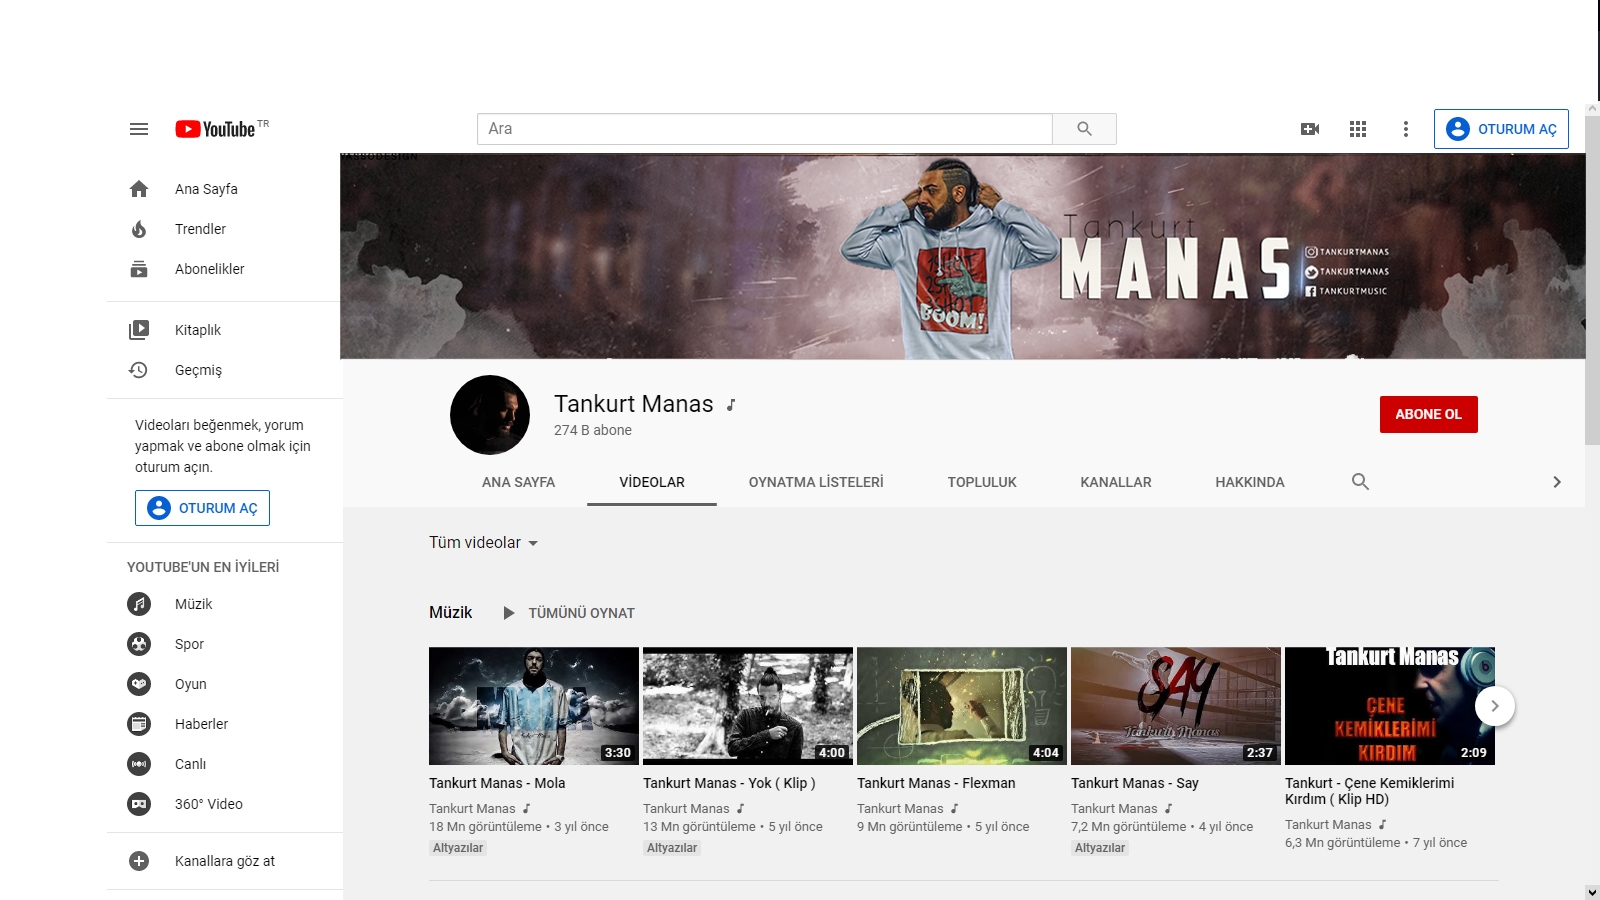This screenshot has width=1600, height=900.
Task: Click the Oyun gaming icon
Action: click(x=139, y=684)
